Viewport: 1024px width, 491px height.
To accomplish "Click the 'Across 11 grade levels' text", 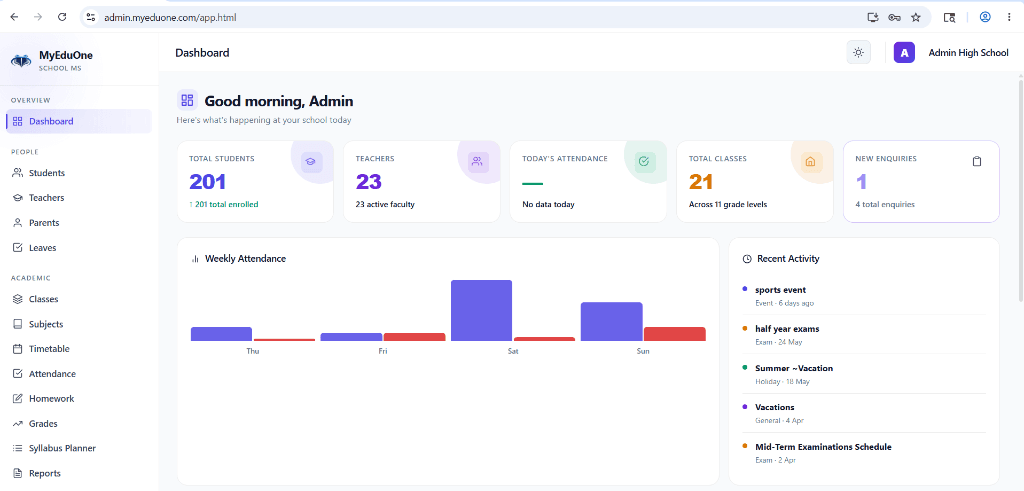I will pyautogui.click(x=728, y=204).
